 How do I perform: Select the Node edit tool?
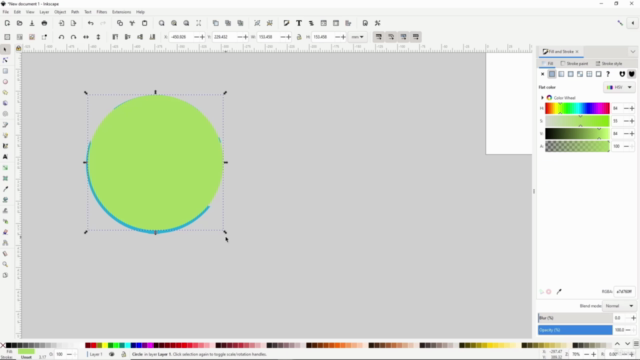pos(5,60)
